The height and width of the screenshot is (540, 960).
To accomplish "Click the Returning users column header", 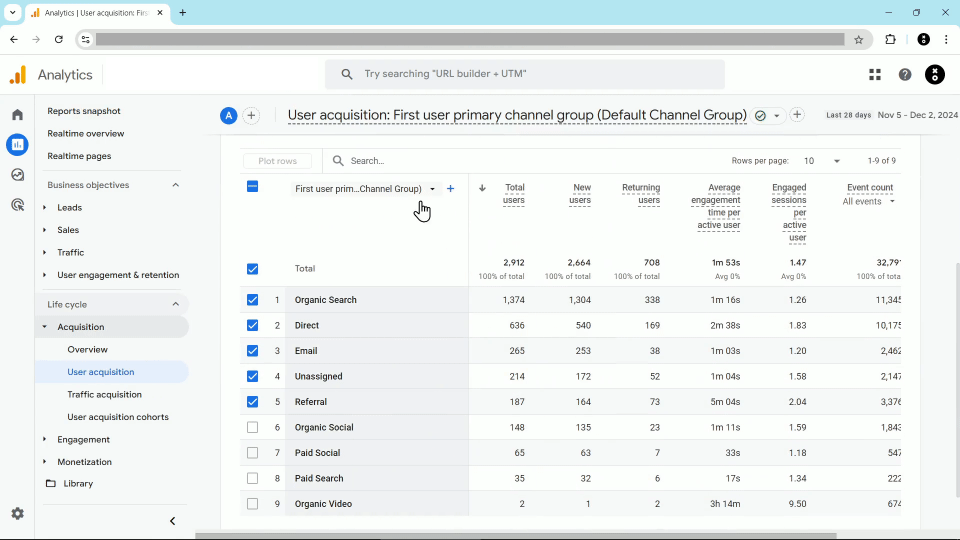I will [640, 193].
